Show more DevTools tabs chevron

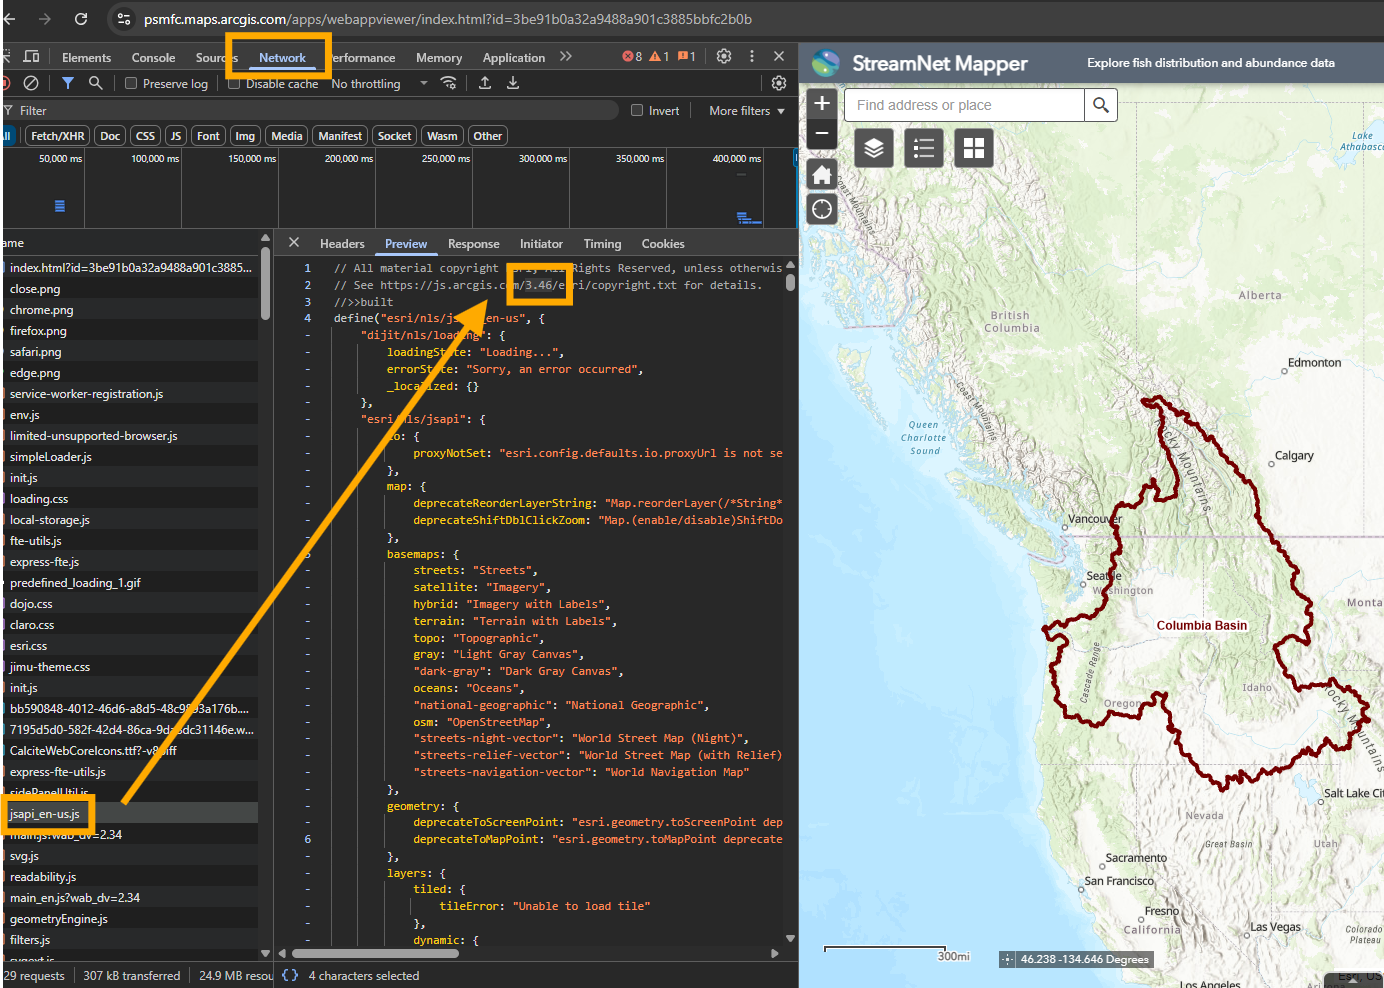click(x=566, y=57)
